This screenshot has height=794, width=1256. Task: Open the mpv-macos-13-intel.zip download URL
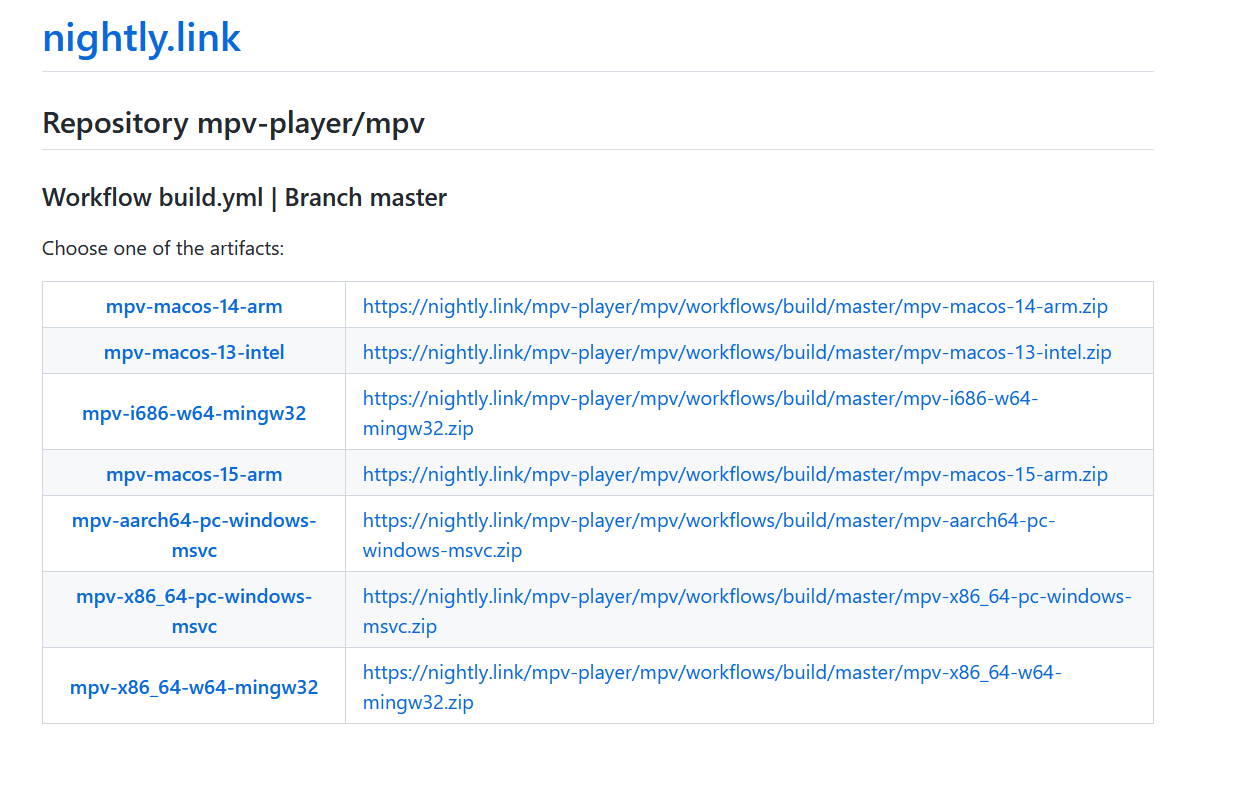(x=737, y=352)
